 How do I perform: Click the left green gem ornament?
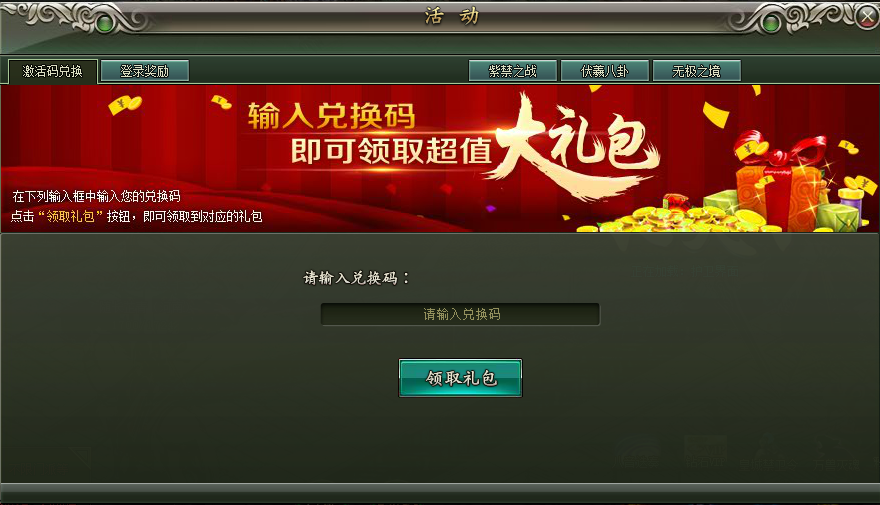click(x=104, y=24)
